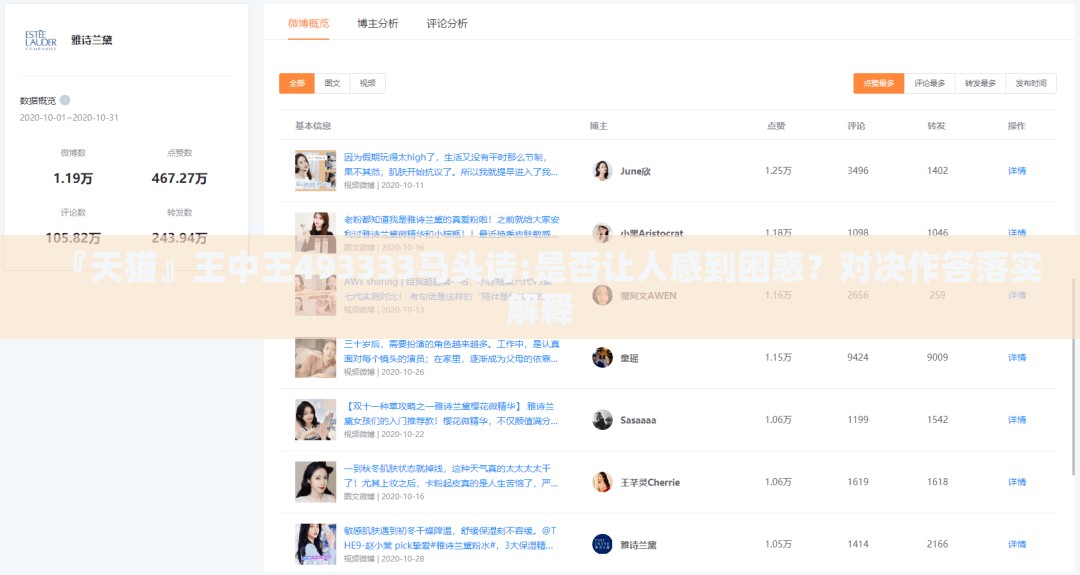Sort posts by 评论最多
Viewport: 1080px width, 575px height.
point(930,83)
